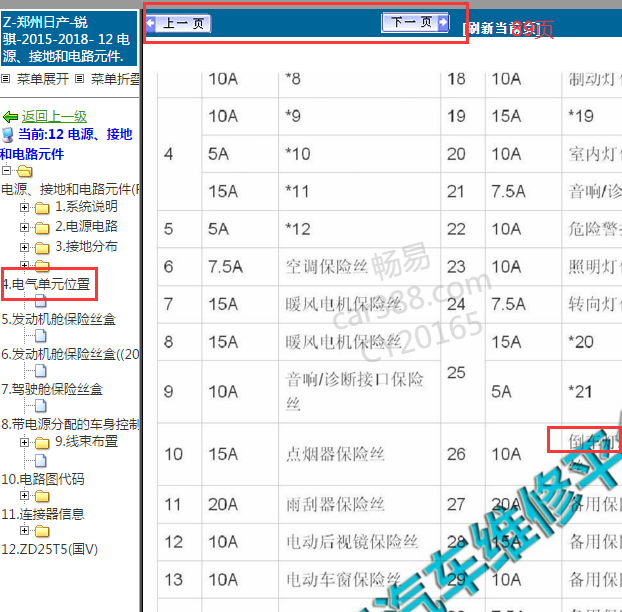
Task: Click folder icon of 2.电源电路
Action: pyautogui.click(x=42, y=228)
